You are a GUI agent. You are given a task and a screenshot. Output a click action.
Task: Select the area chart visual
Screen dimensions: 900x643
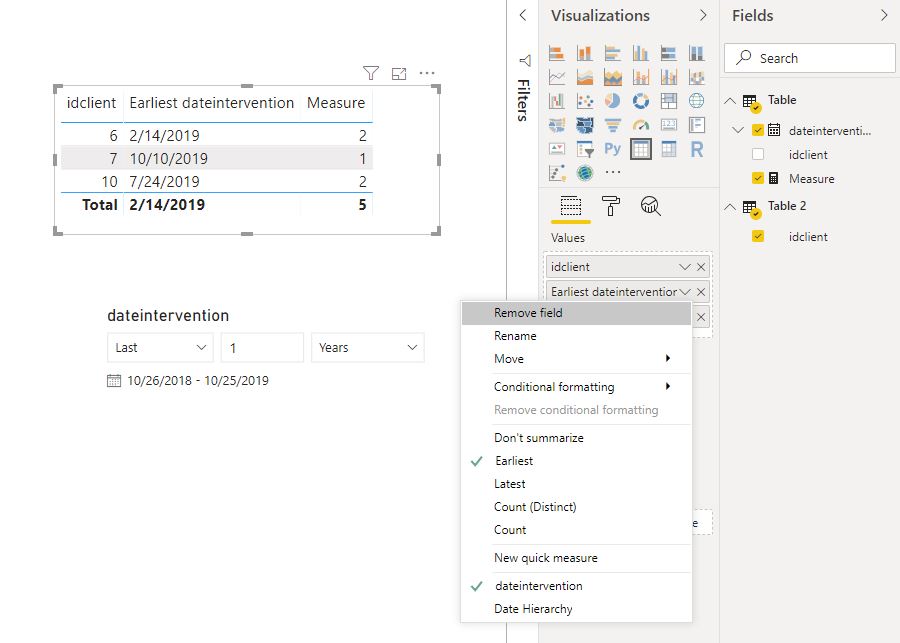click(x=585, y=77)
